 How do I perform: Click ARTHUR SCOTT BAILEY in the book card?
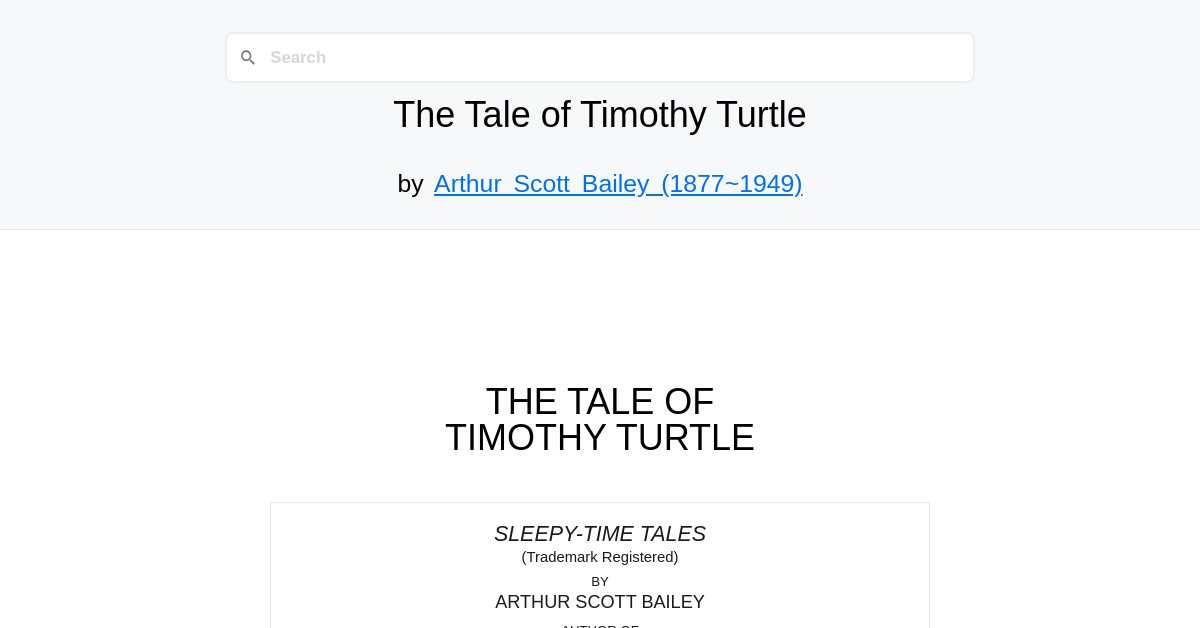pyautogui.click(x=600, y=602)
